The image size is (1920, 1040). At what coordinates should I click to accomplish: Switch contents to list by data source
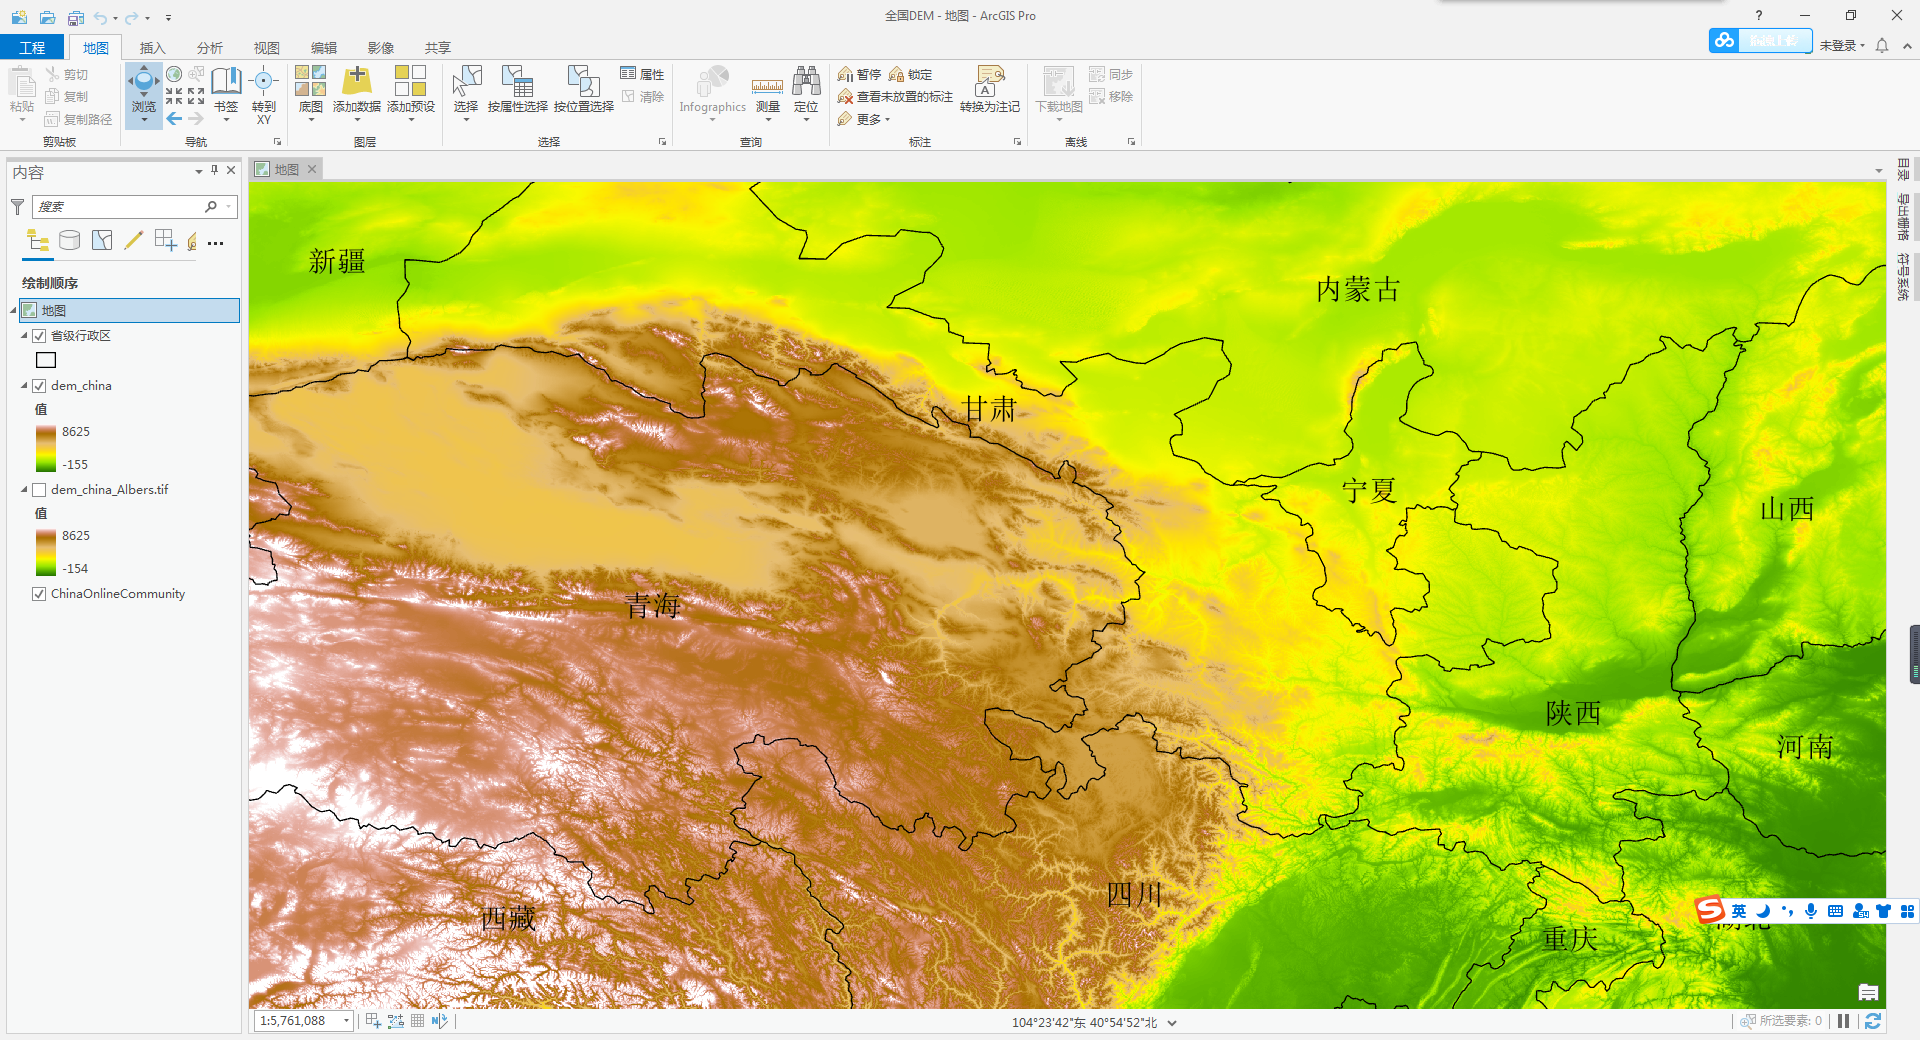coord(69,240)
